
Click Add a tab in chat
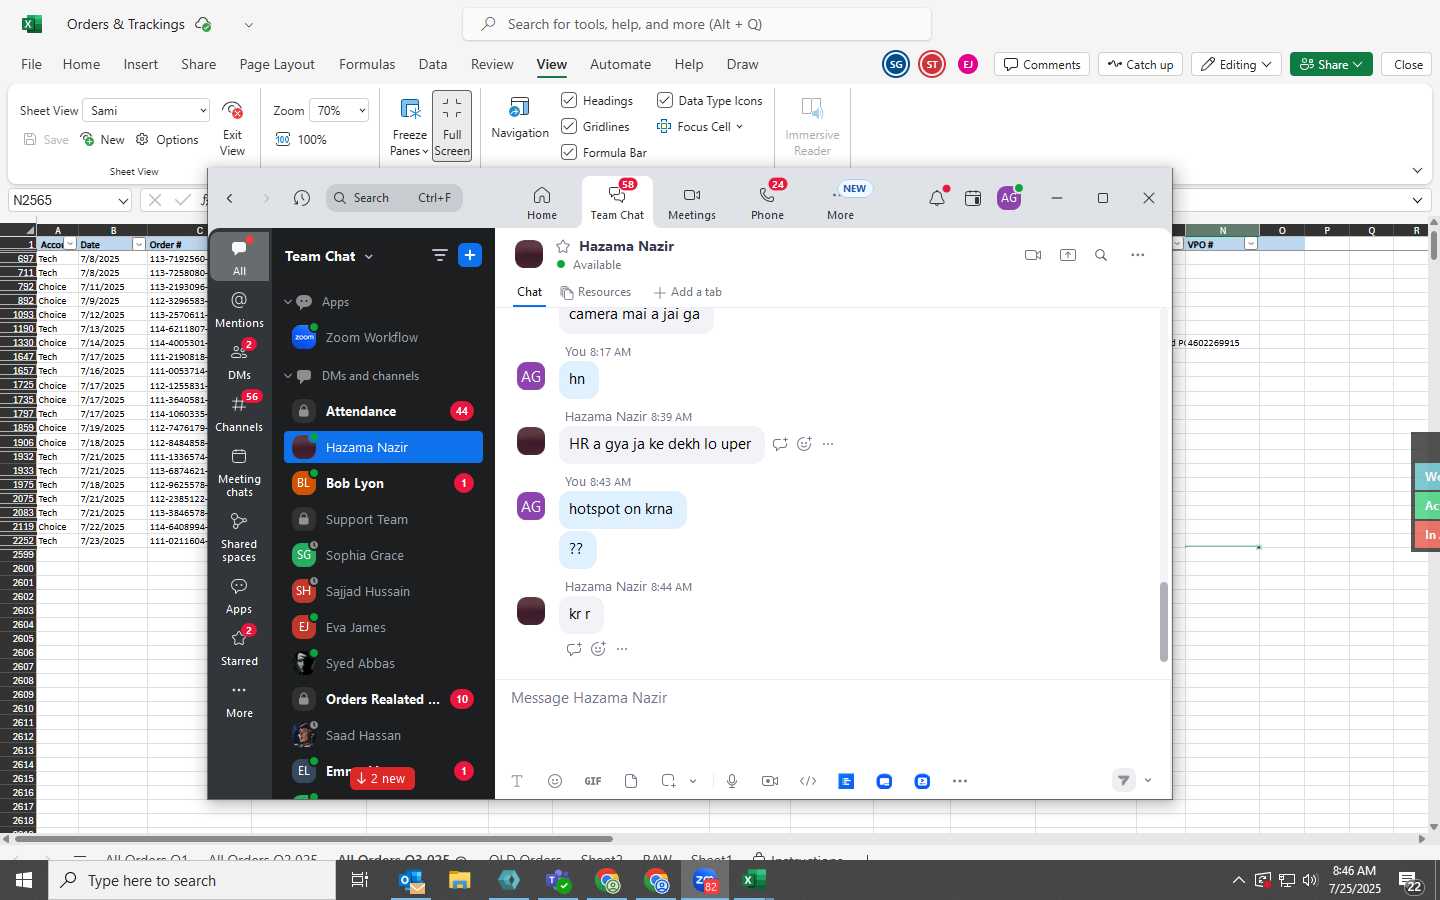click(687, 292)
